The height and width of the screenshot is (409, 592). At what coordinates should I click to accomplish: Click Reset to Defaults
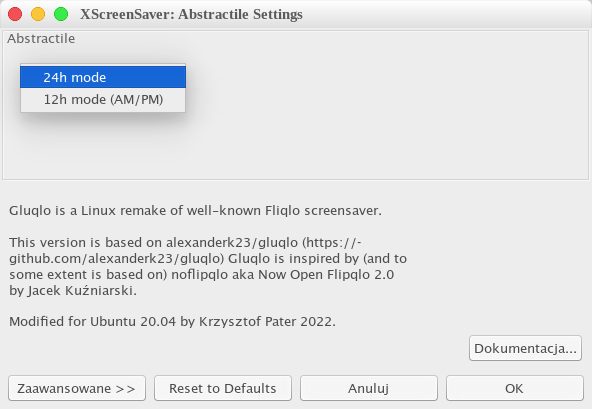223,388
